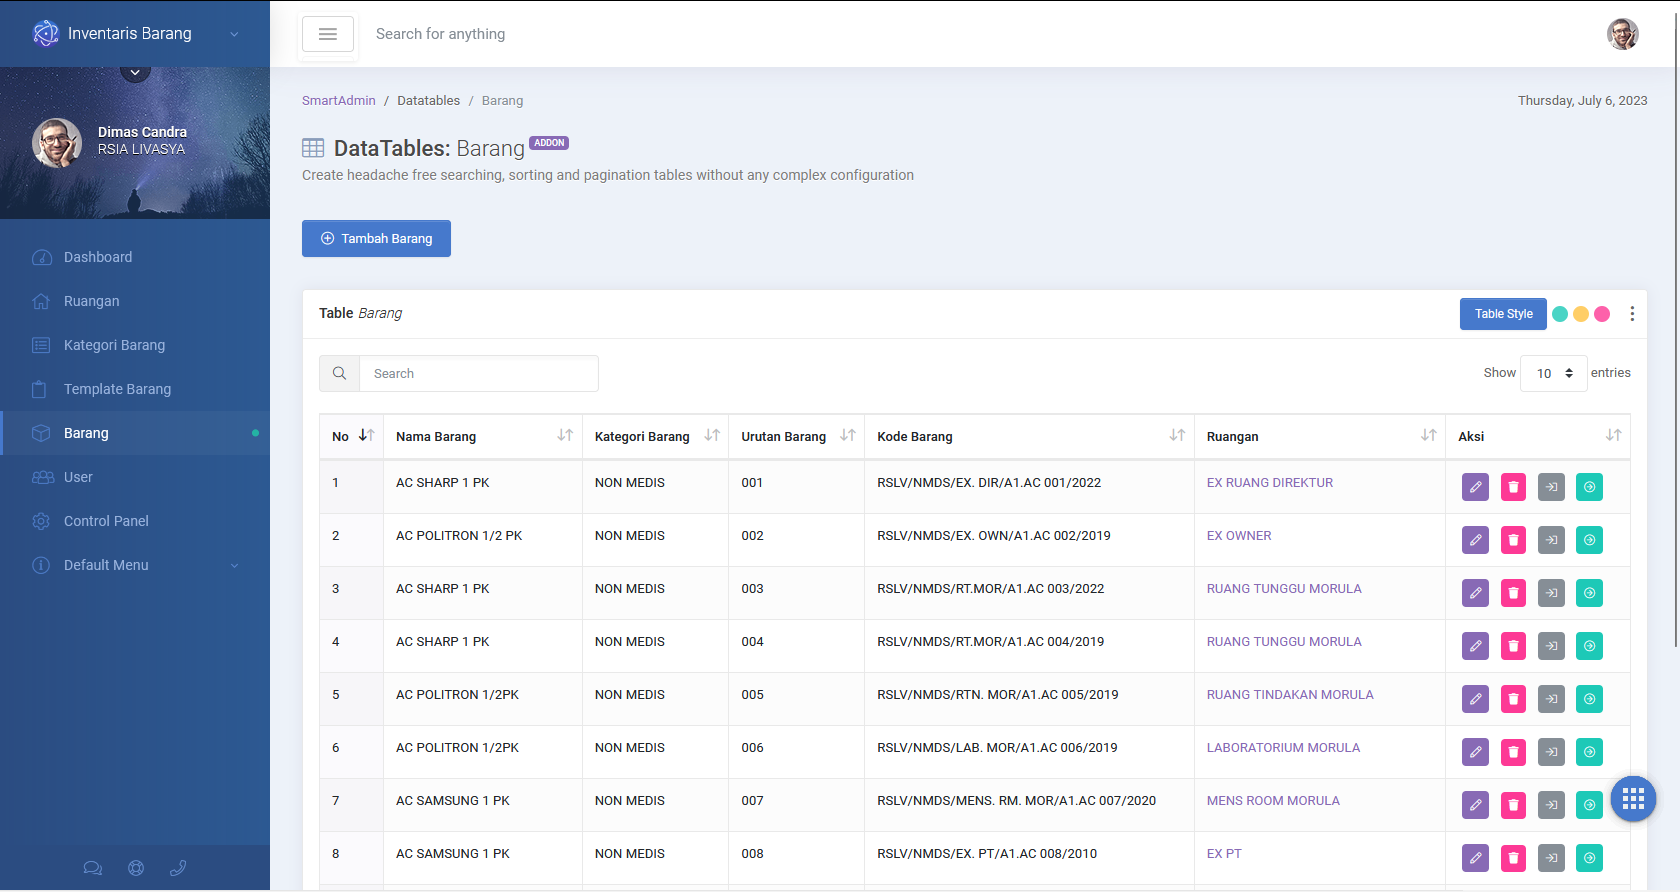Click gray move icon for row 003

(x=1551, y=593)
